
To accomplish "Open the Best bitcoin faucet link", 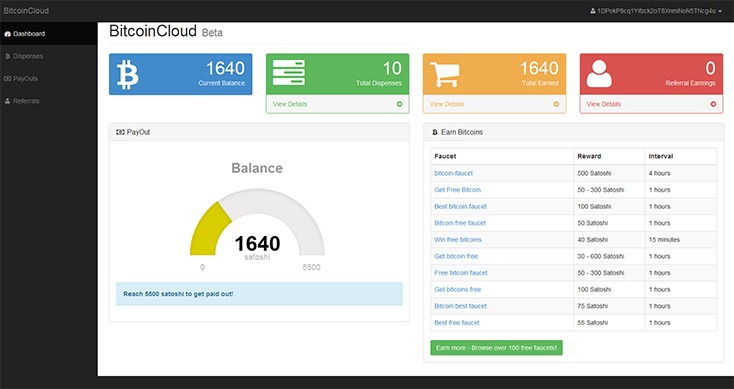I will [x=460, y=206].
